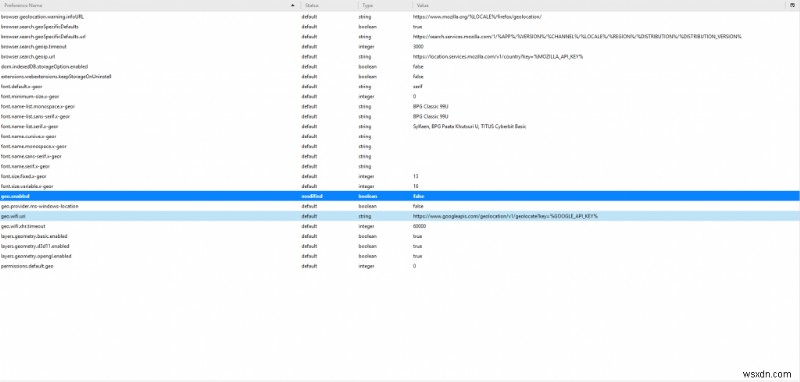Screen dimensions: 800x382
Task: Sort by the Status column header
Action: (x=329, y=6)
